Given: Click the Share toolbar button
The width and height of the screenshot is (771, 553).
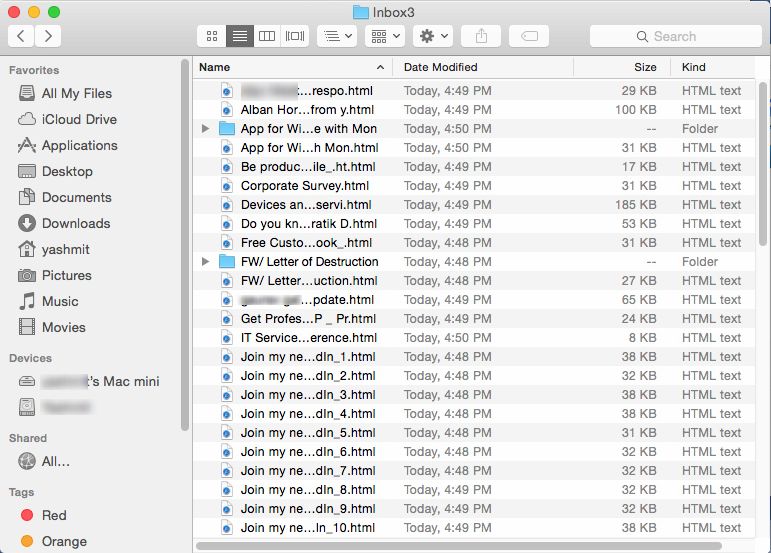Looking at the screenshot, I should pos(481,36).
